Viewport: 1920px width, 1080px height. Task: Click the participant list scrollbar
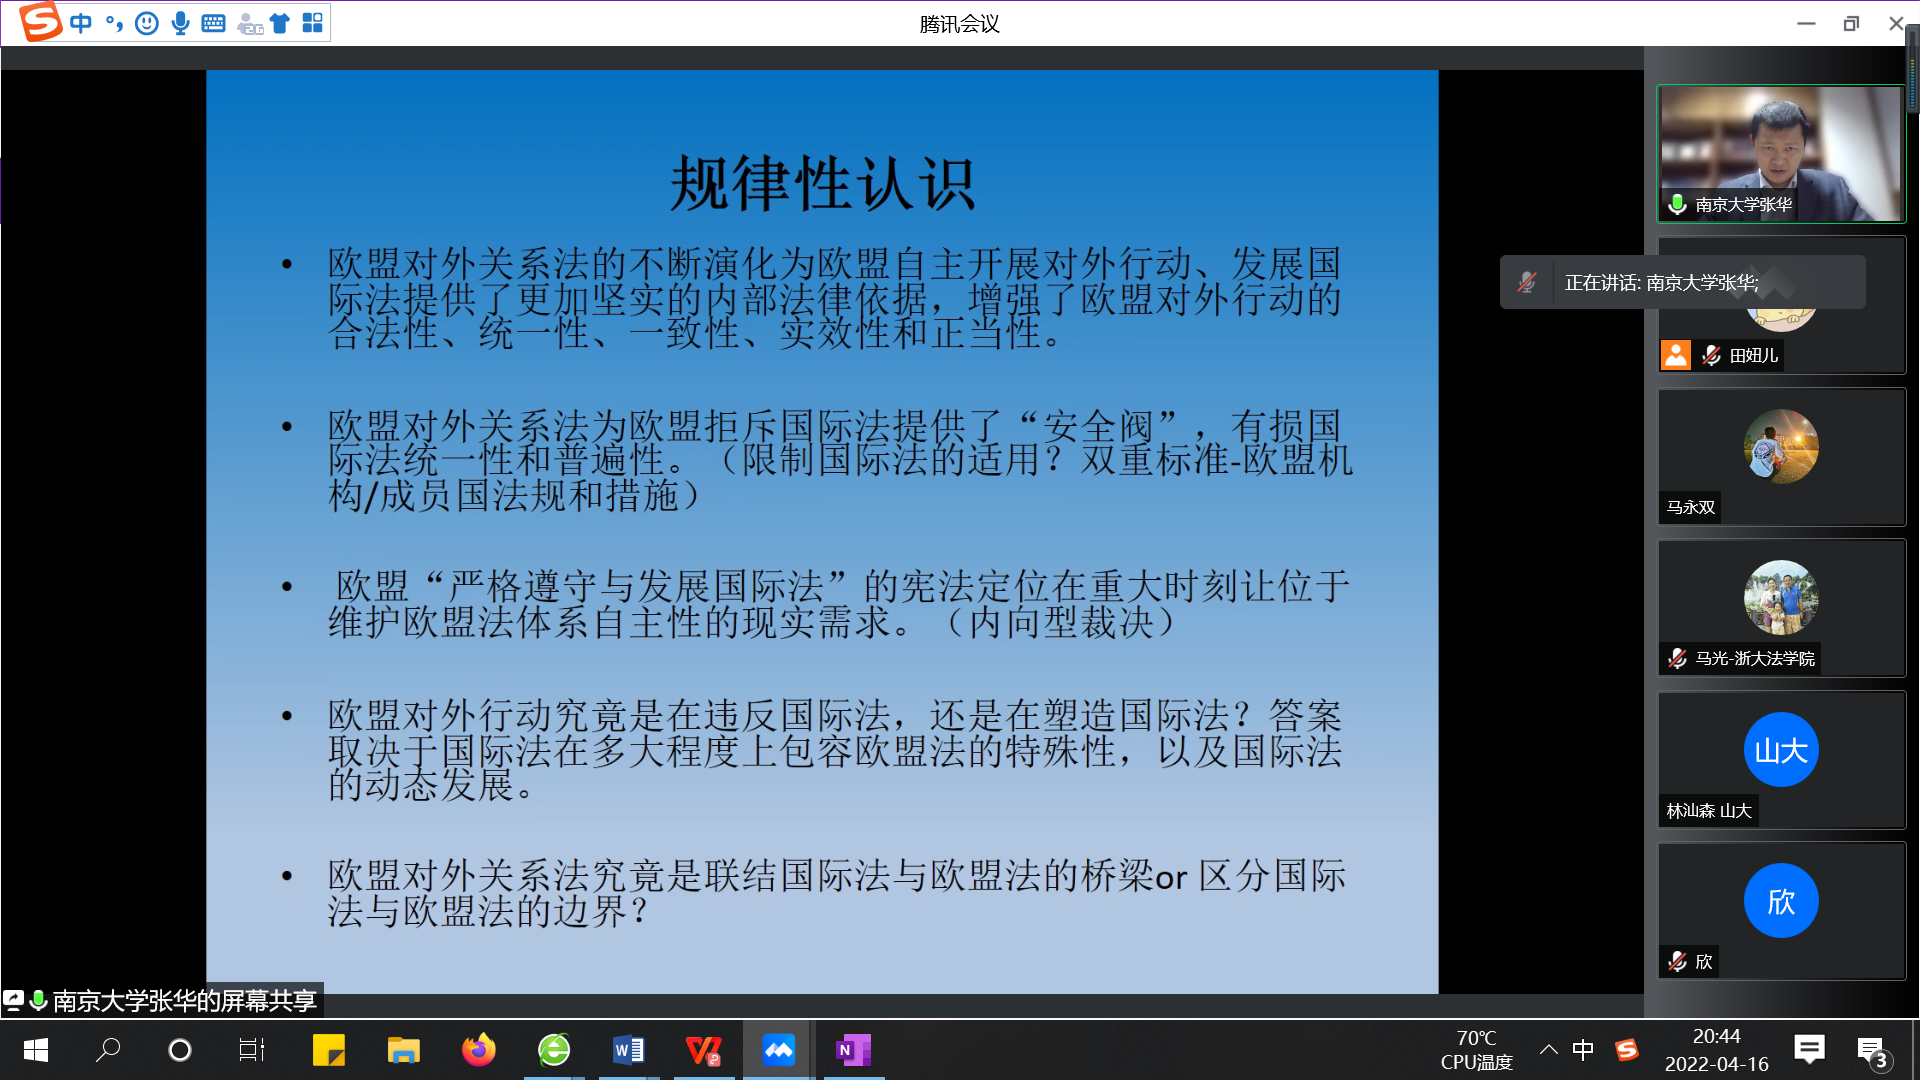coord(1912,70)
